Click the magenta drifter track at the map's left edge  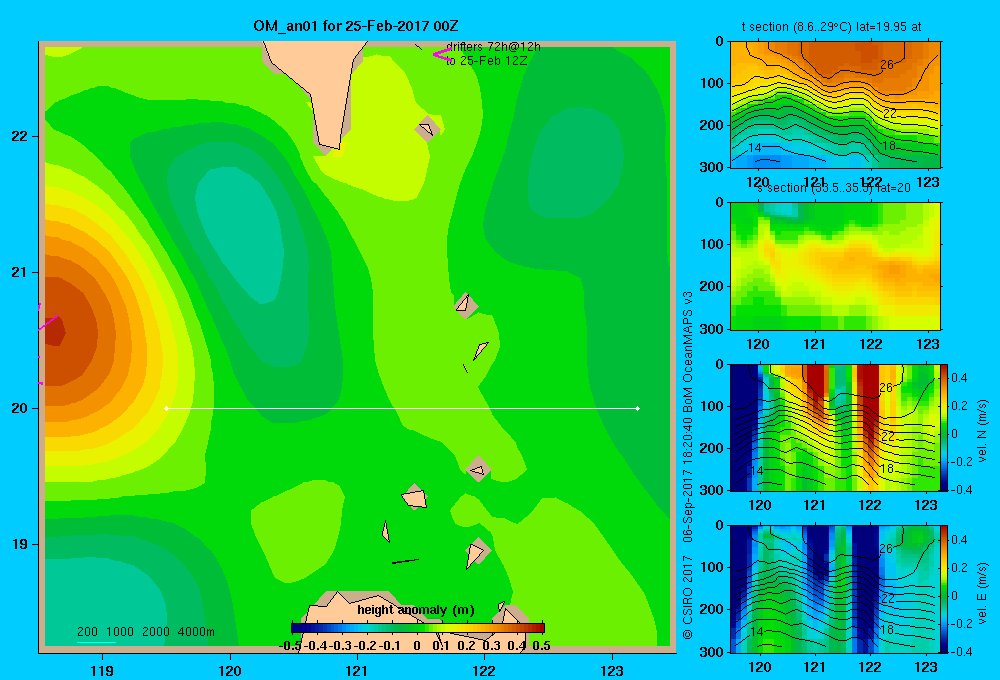click(x=48, y=323)
